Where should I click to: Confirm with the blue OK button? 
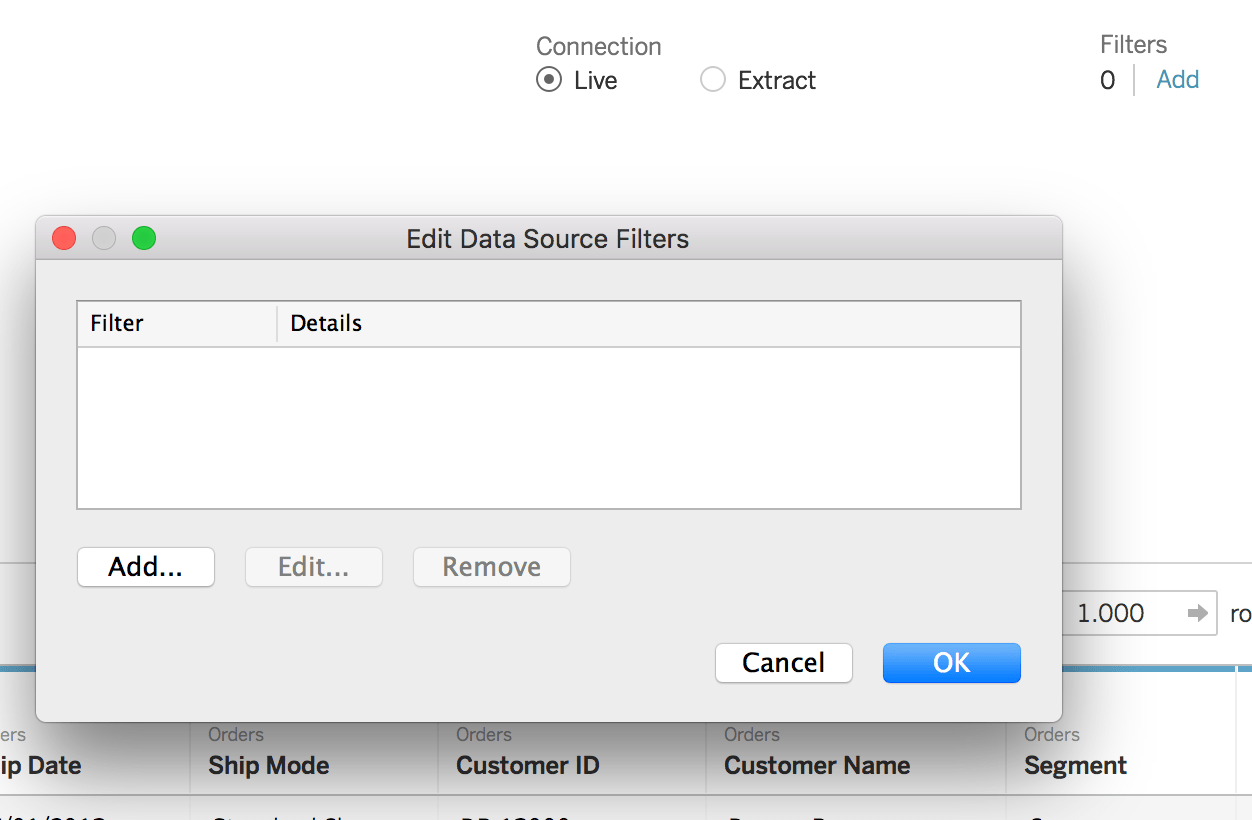coord(951,663)
